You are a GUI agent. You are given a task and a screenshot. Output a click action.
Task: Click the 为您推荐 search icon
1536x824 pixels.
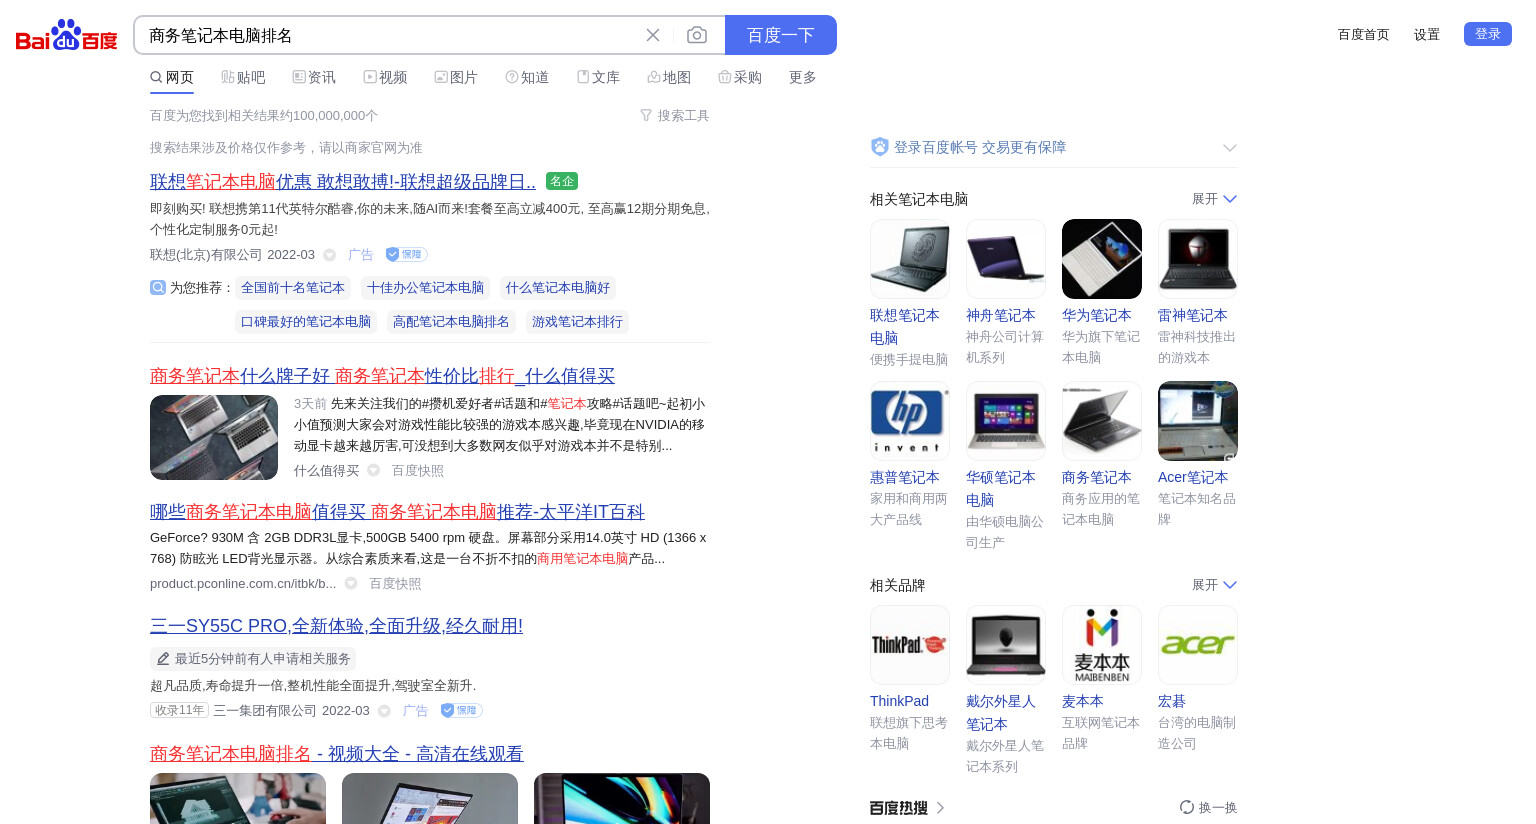[158, 288]
